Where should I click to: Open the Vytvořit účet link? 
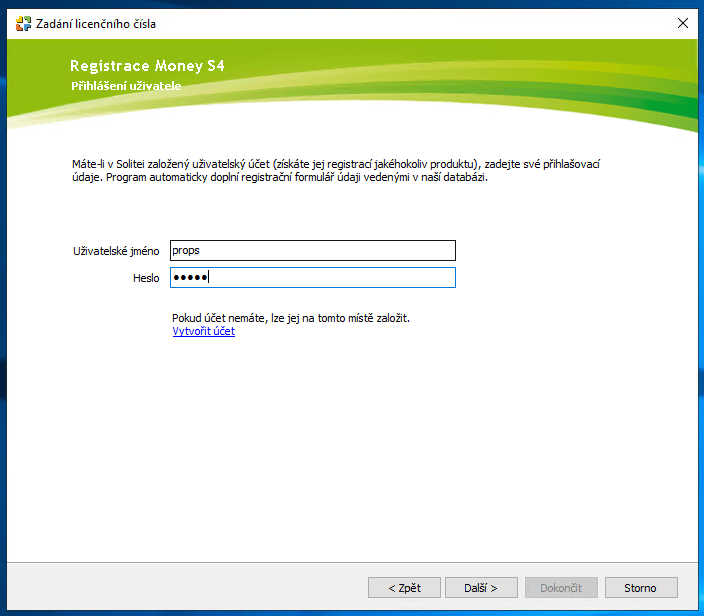pyautogui.click(x=203, y=331)
